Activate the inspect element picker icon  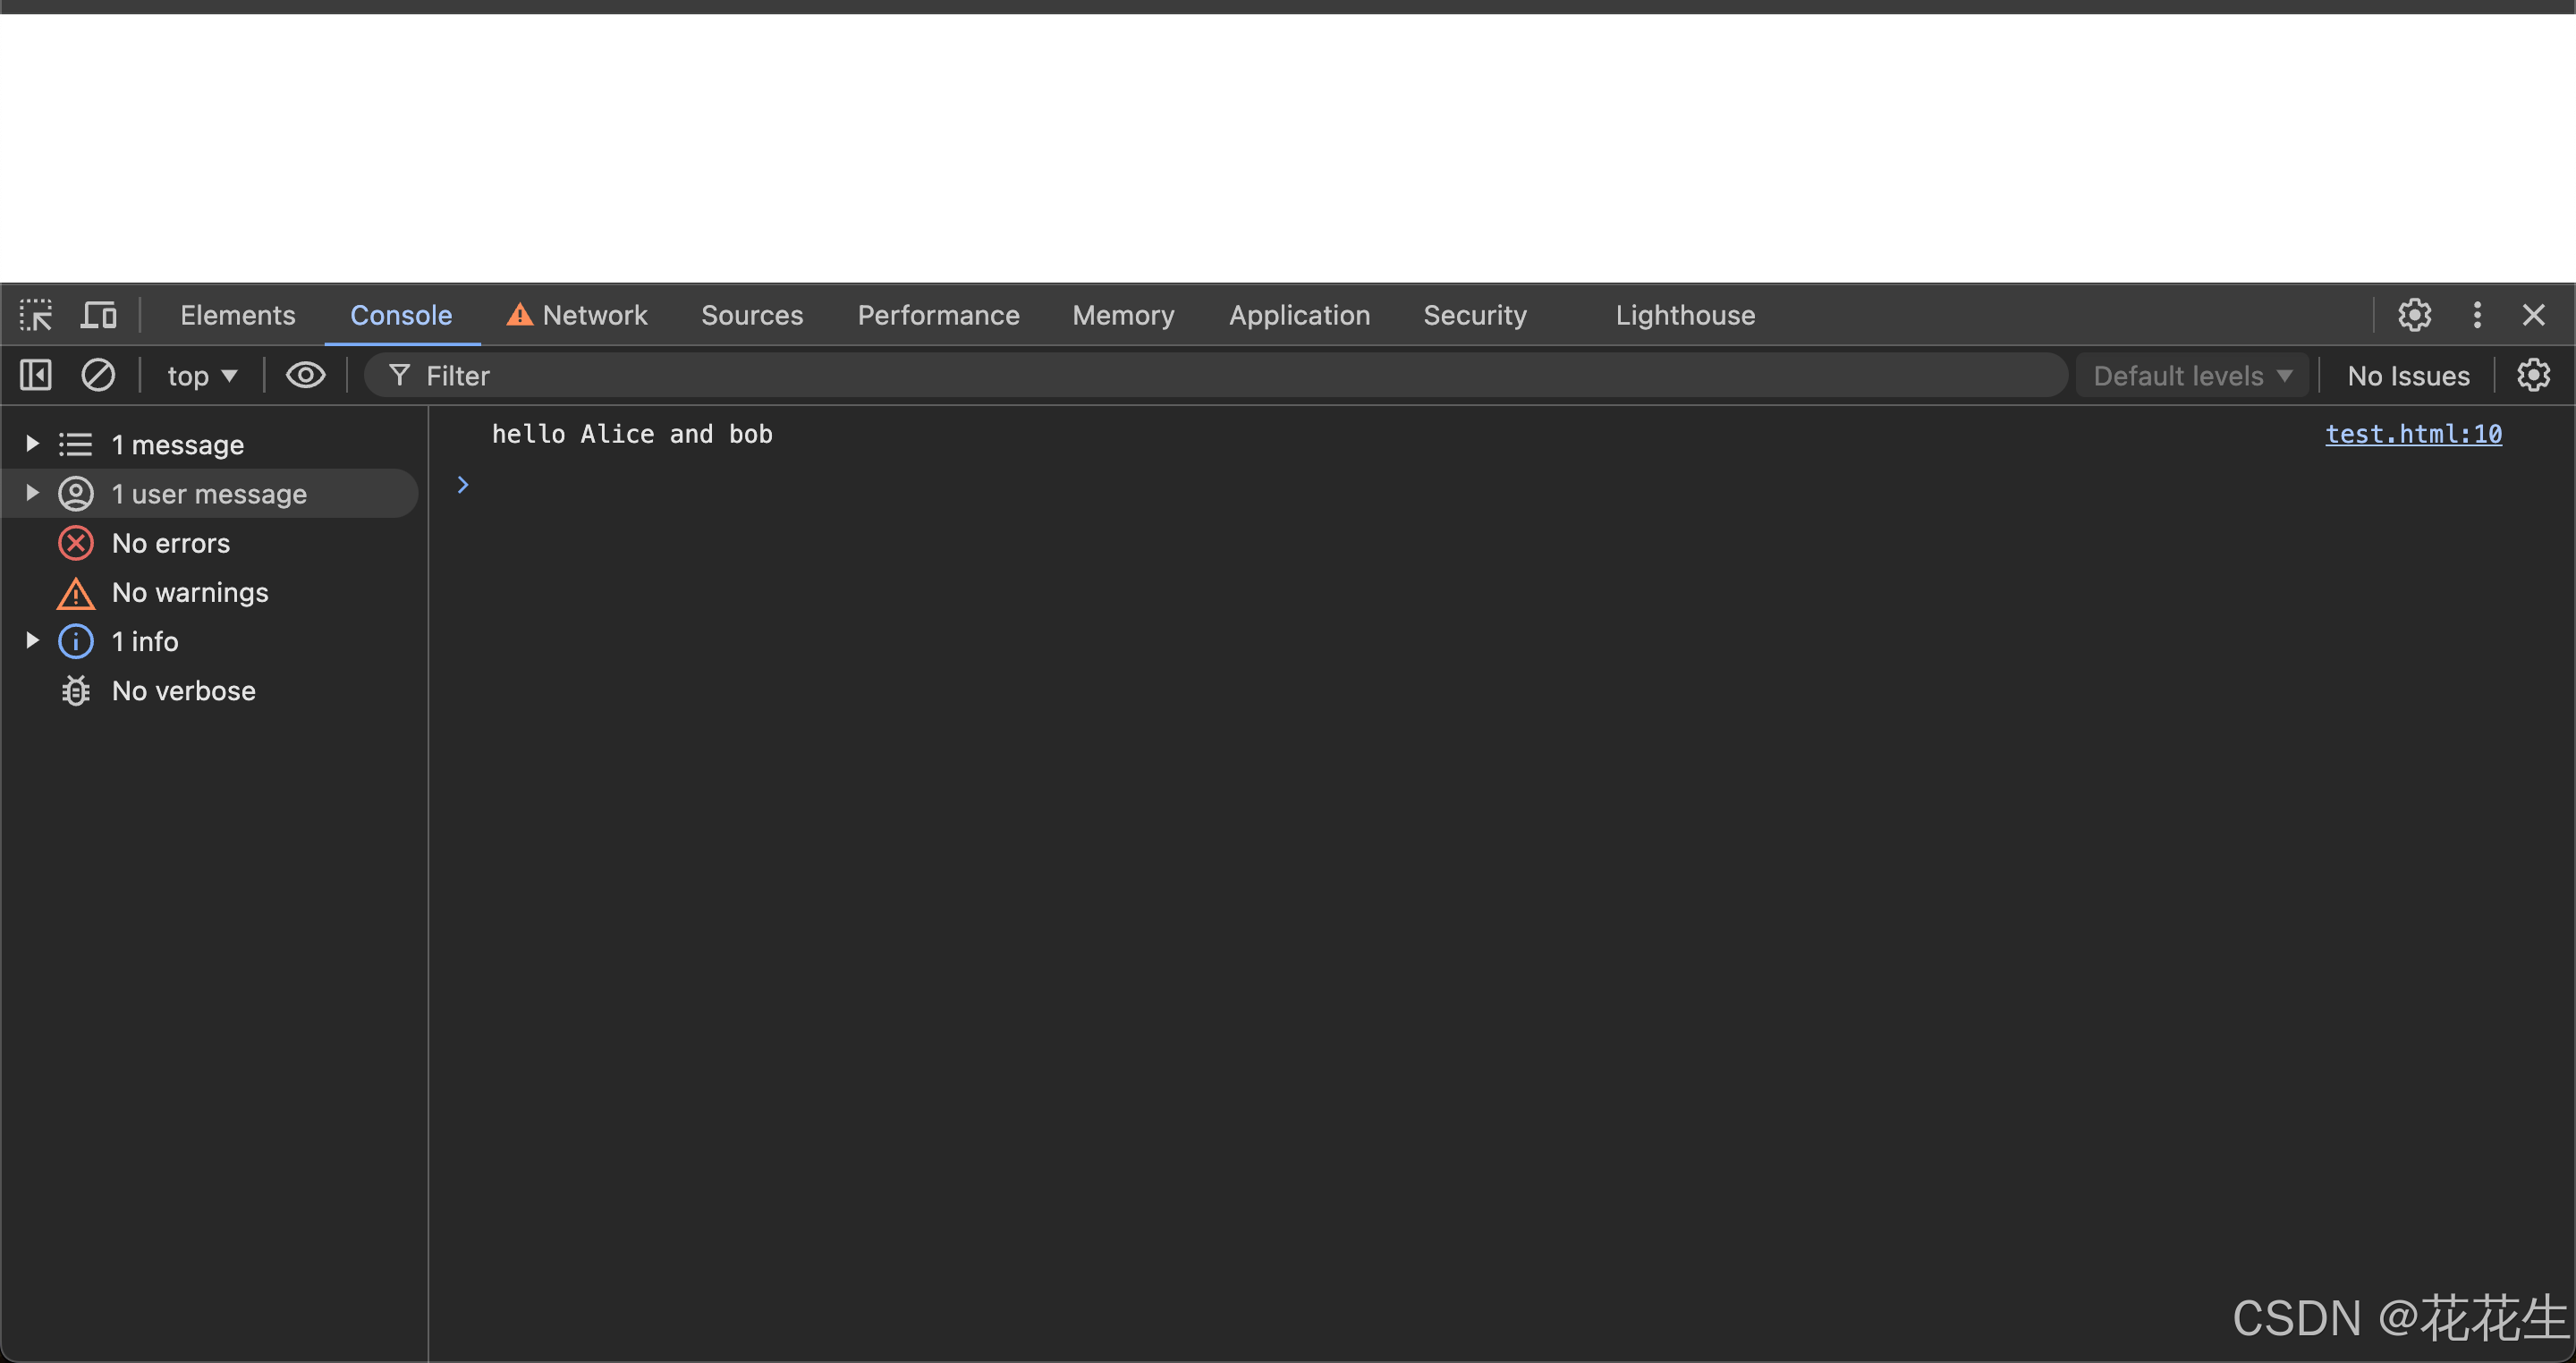(36, 316)
